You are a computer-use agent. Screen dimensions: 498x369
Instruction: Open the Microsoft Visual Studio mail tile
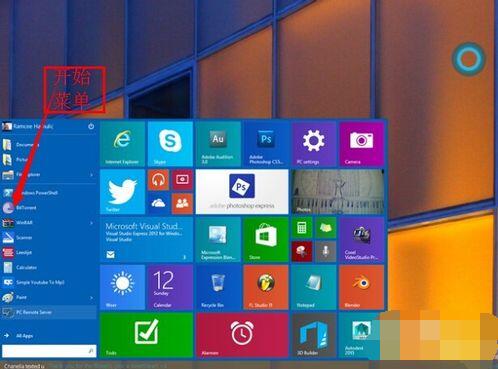point(147,240)
